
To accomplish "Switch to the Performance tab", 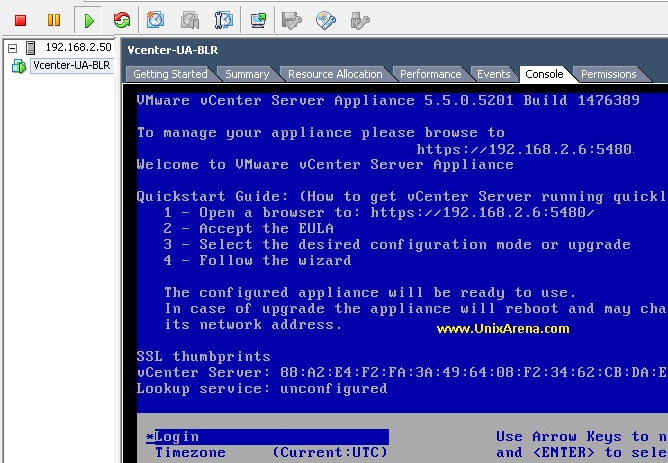I will [x=430, y=74].
